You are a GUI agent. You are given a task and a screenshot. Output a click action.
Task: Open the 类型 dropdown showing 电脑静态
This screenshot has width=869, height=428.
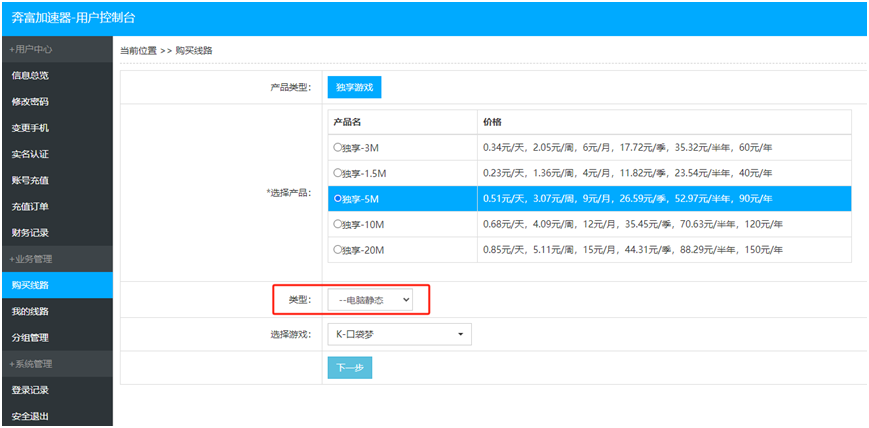coord(369,299)
